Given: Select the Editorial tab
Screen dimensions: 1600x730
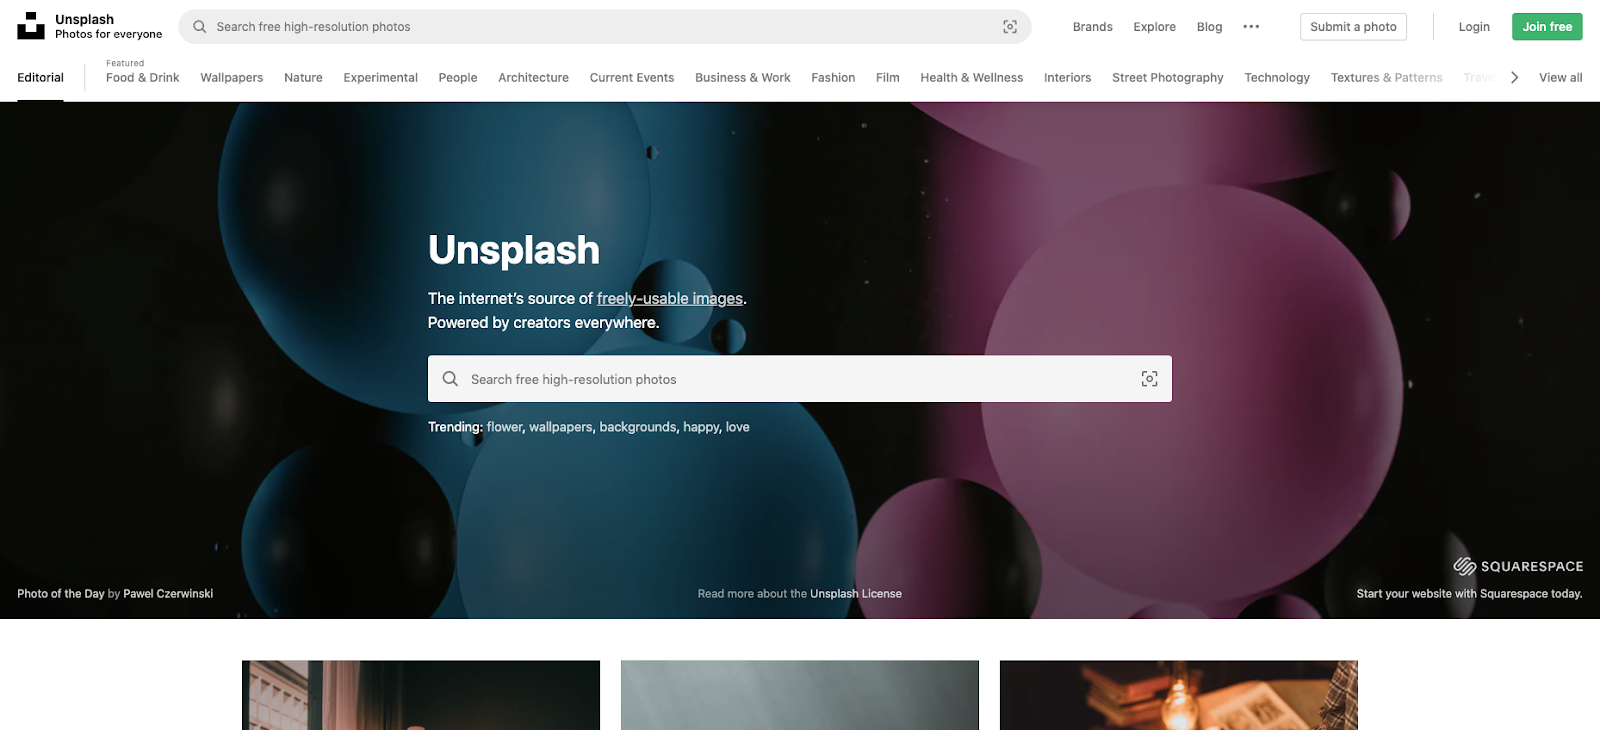Looking at the screenshot, I should [x=40, y=77].
